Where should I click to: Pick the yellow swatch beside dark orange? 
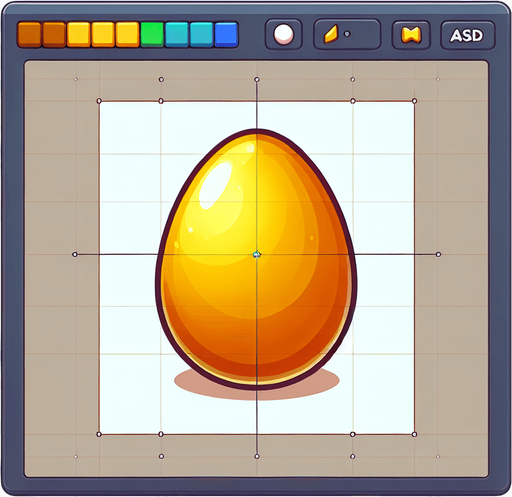79,34
